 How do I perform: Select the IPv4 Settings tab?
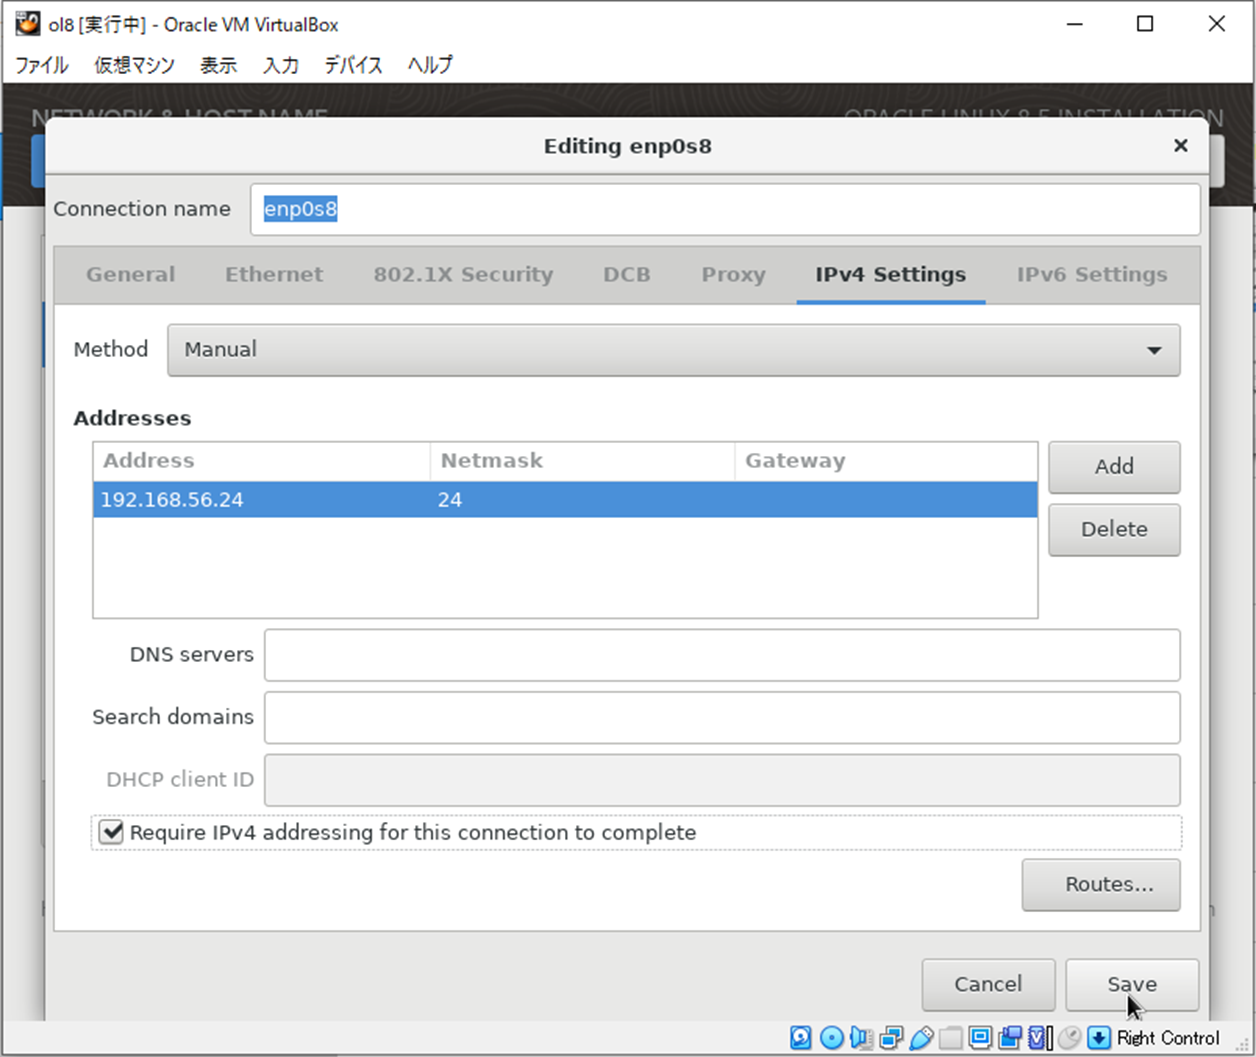pos(890,275)
